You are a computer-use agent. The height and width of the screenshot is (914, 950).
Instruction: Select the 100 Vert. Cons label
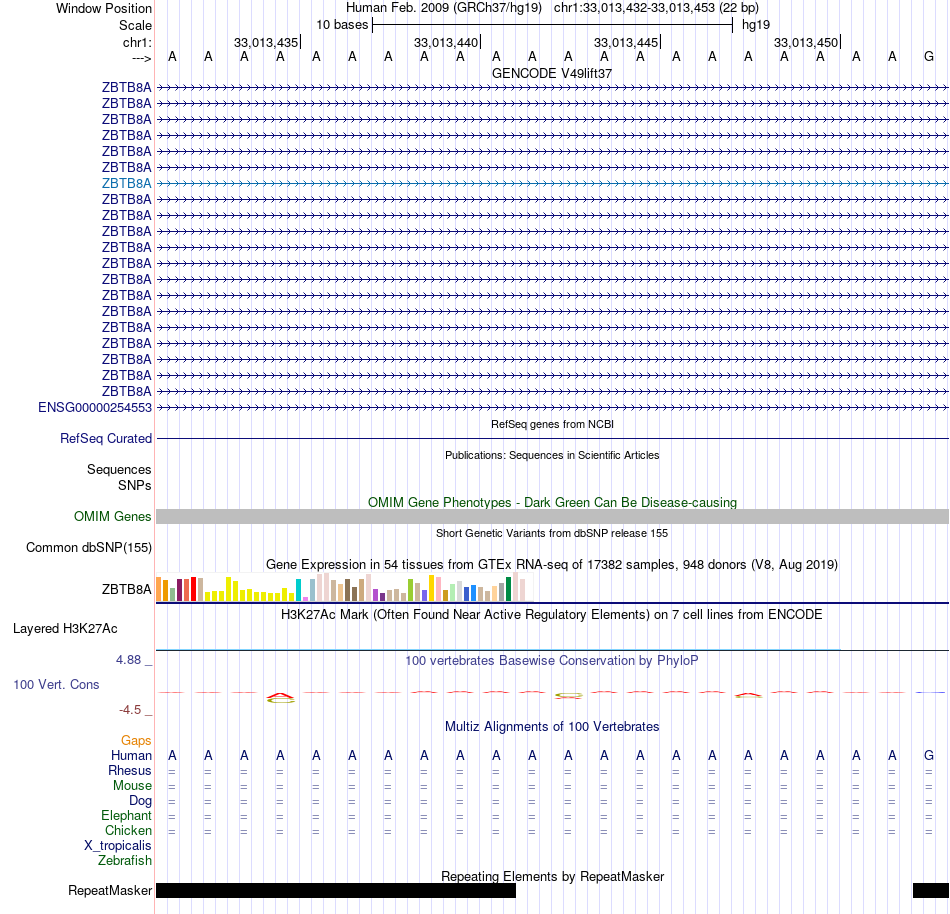tap(56, 685)
